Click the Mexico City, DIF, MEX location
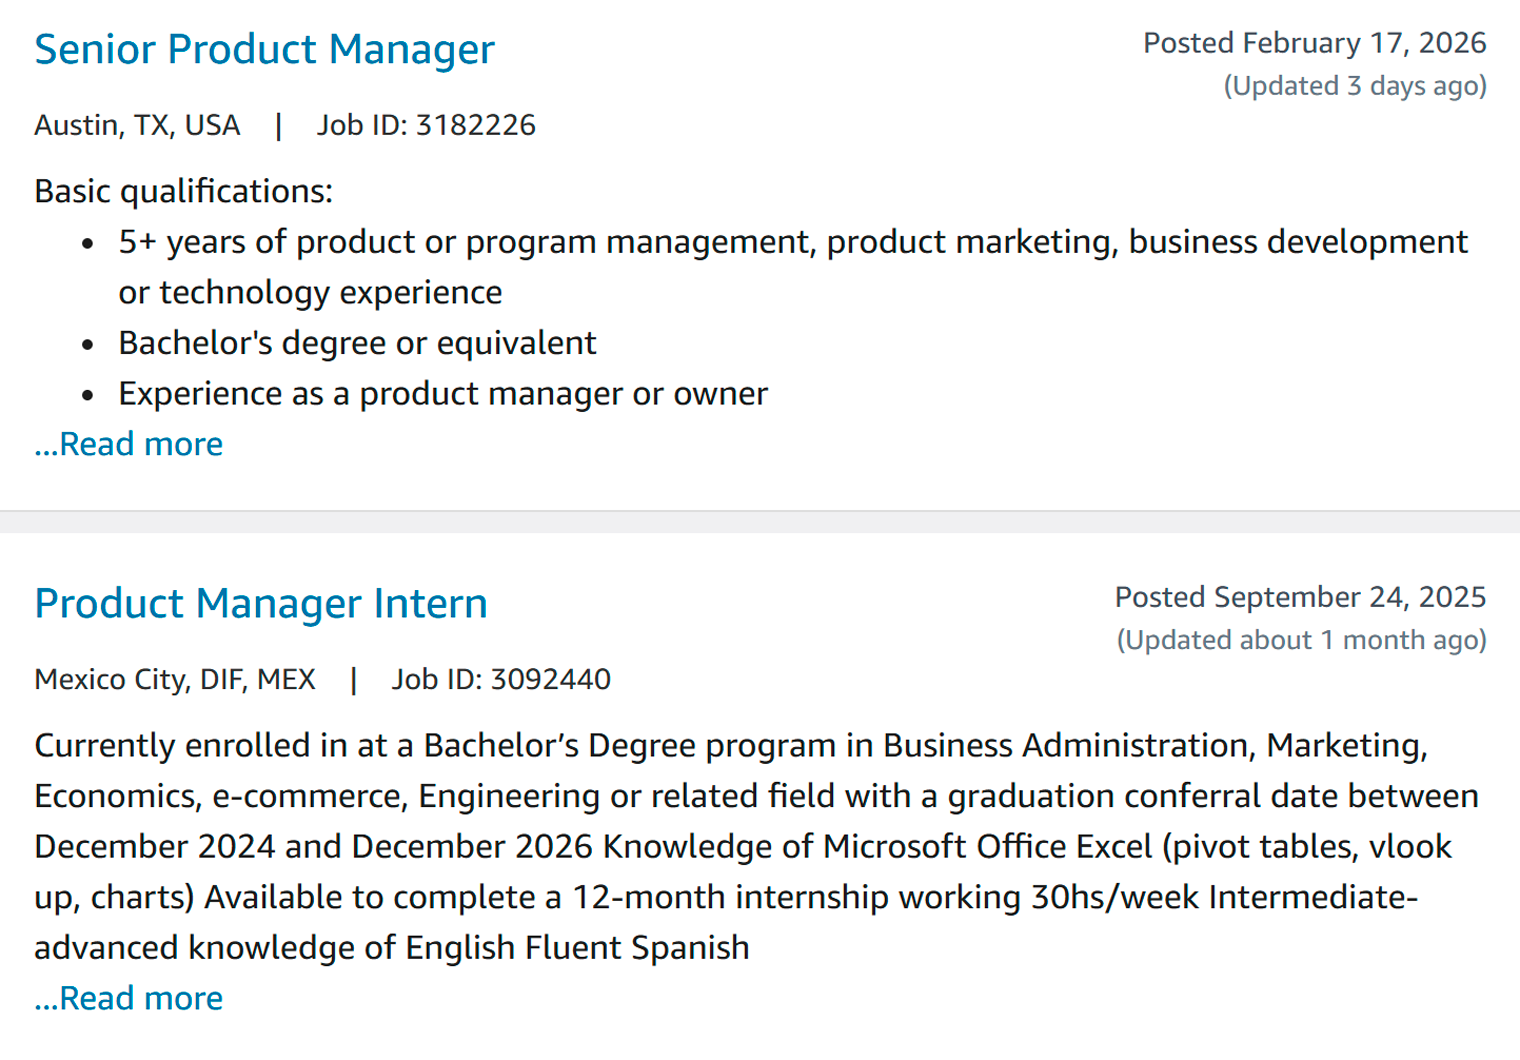The width and height of the screenshot is (1520, 1060). pyautogui.click(x=175, y=680)
